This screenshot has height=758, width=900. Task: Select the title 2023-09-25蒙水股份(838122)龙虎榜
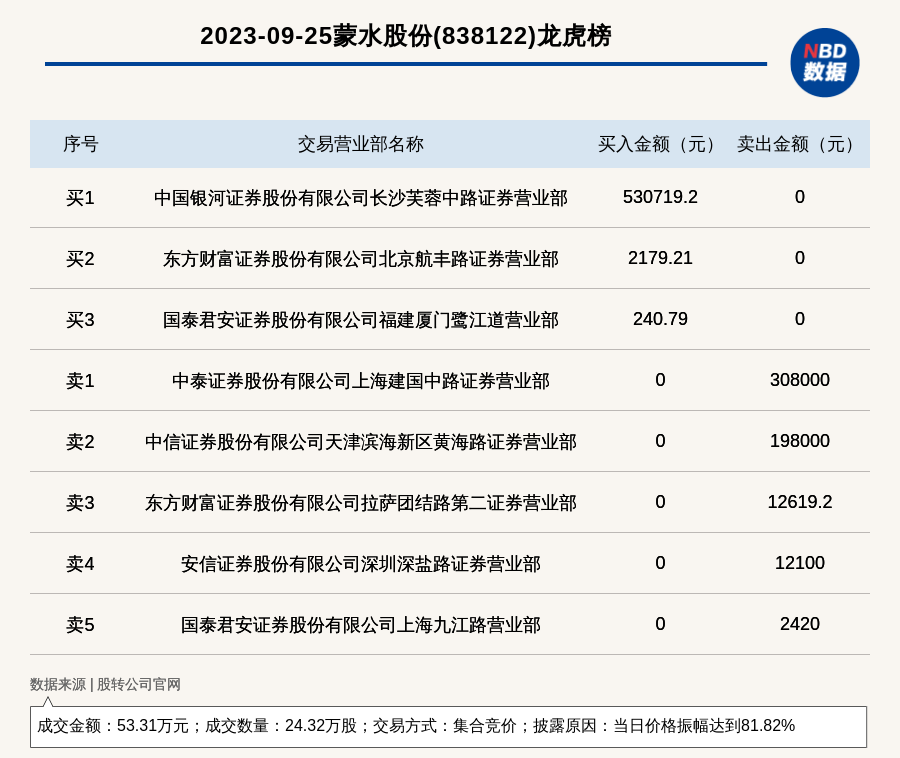pyautogui.click(x=406, y=36)
